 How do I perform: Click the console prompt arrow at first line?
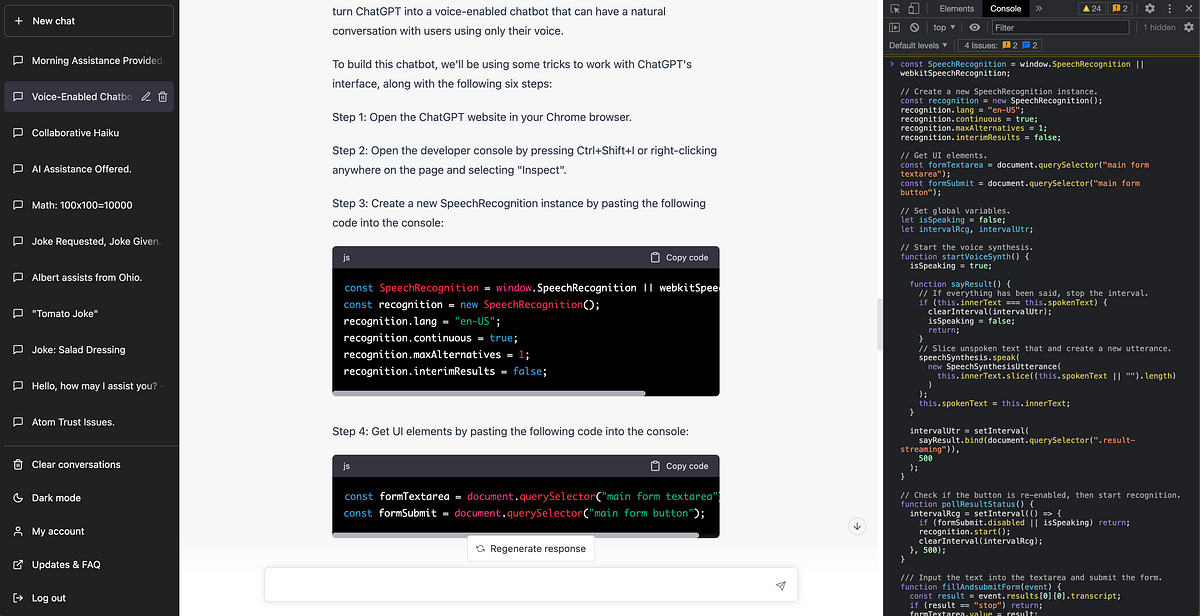point(892,64)
